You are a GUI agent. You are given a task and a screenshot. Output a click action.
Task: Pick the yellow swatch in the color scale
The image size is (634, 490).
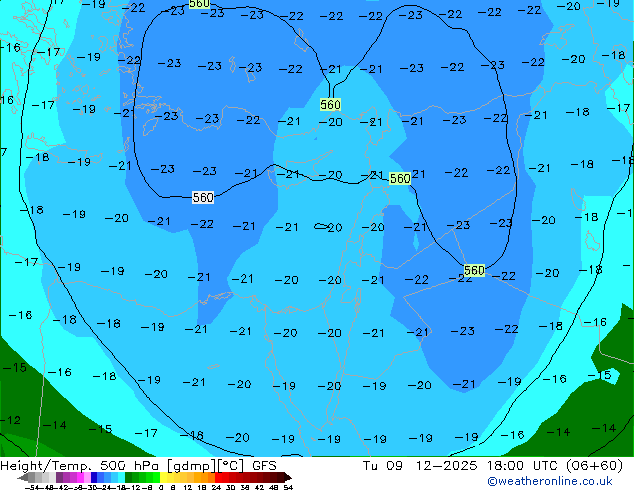(x=163, y=477)
